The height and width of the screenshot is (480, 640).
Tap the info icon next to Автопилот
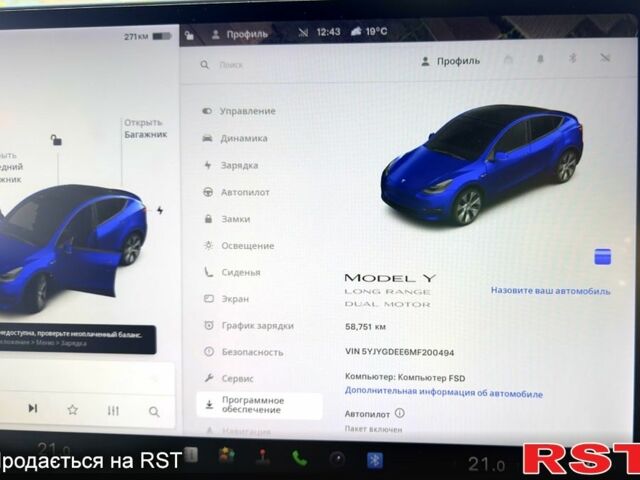pos(400,413)
